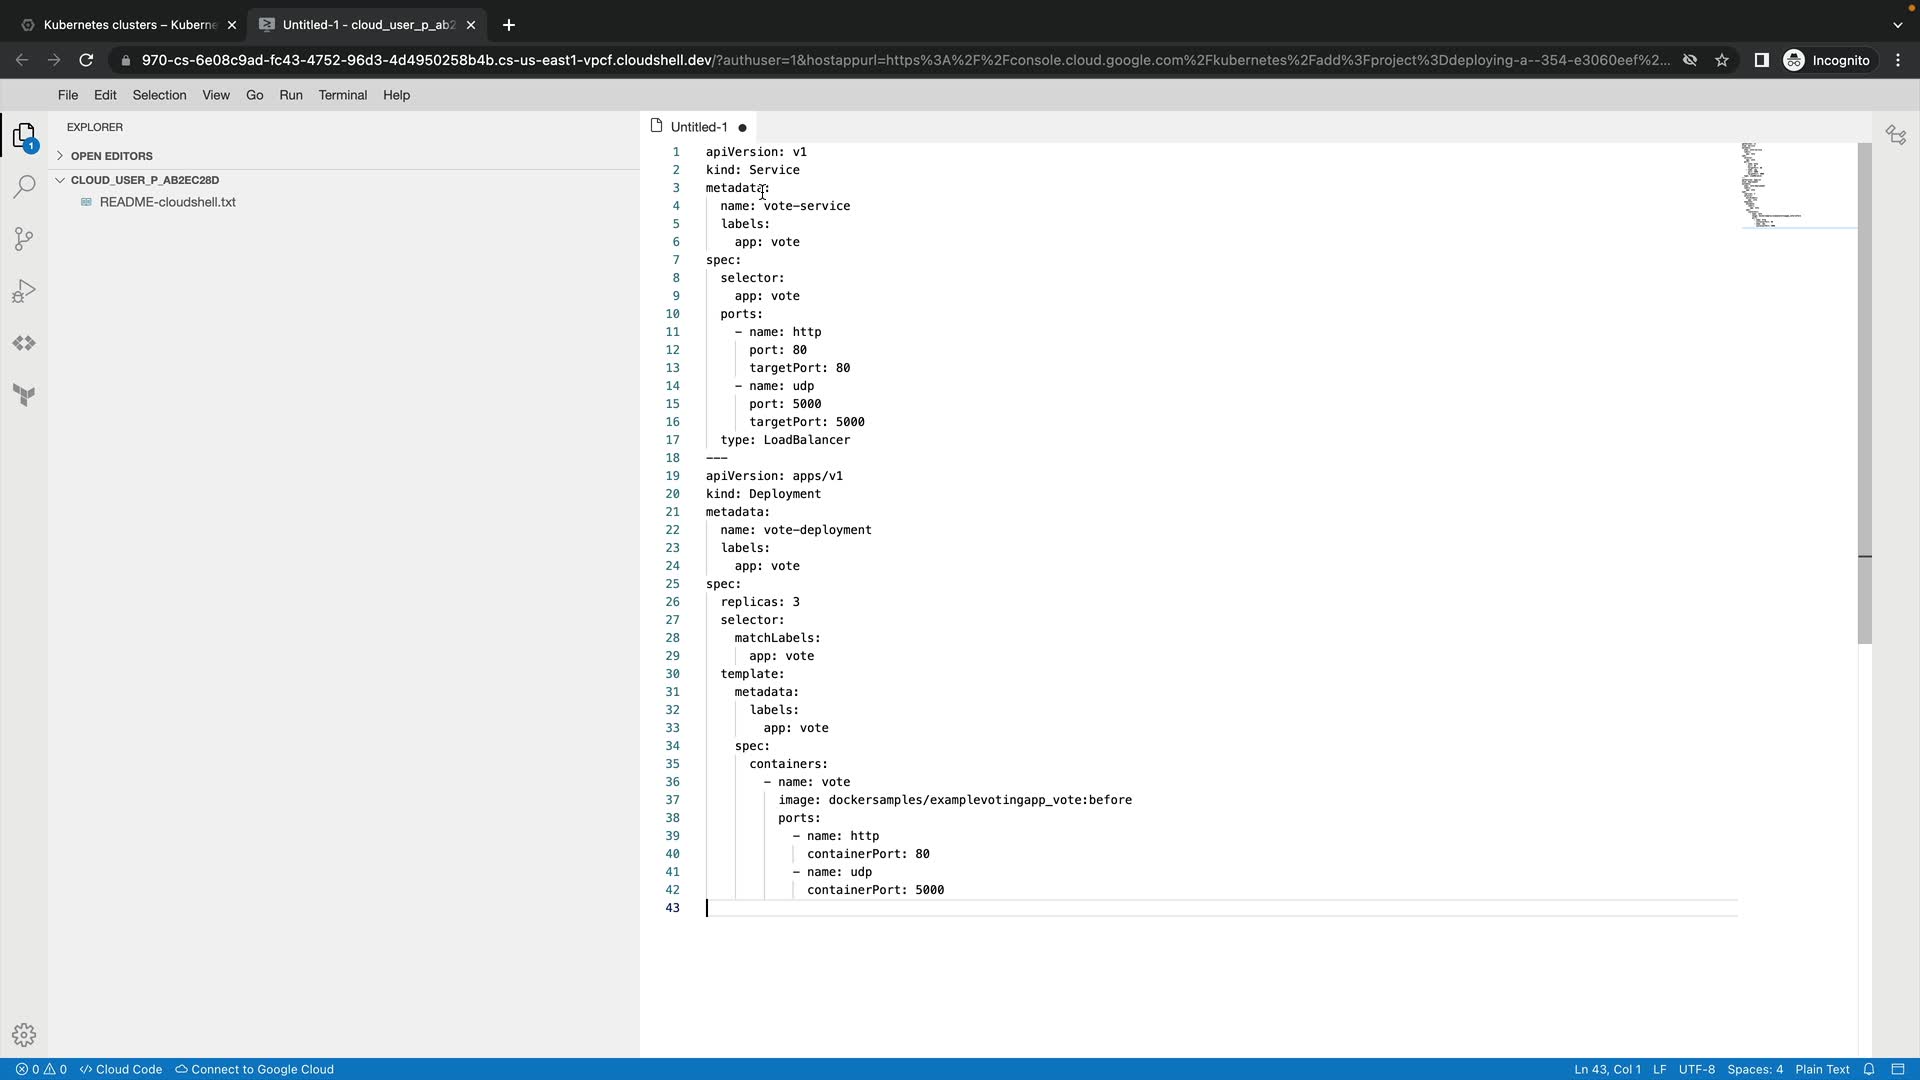1920x1080 pixels.
Task: Open the Terraform sidebar icon
Action: [x=24, y=395]
